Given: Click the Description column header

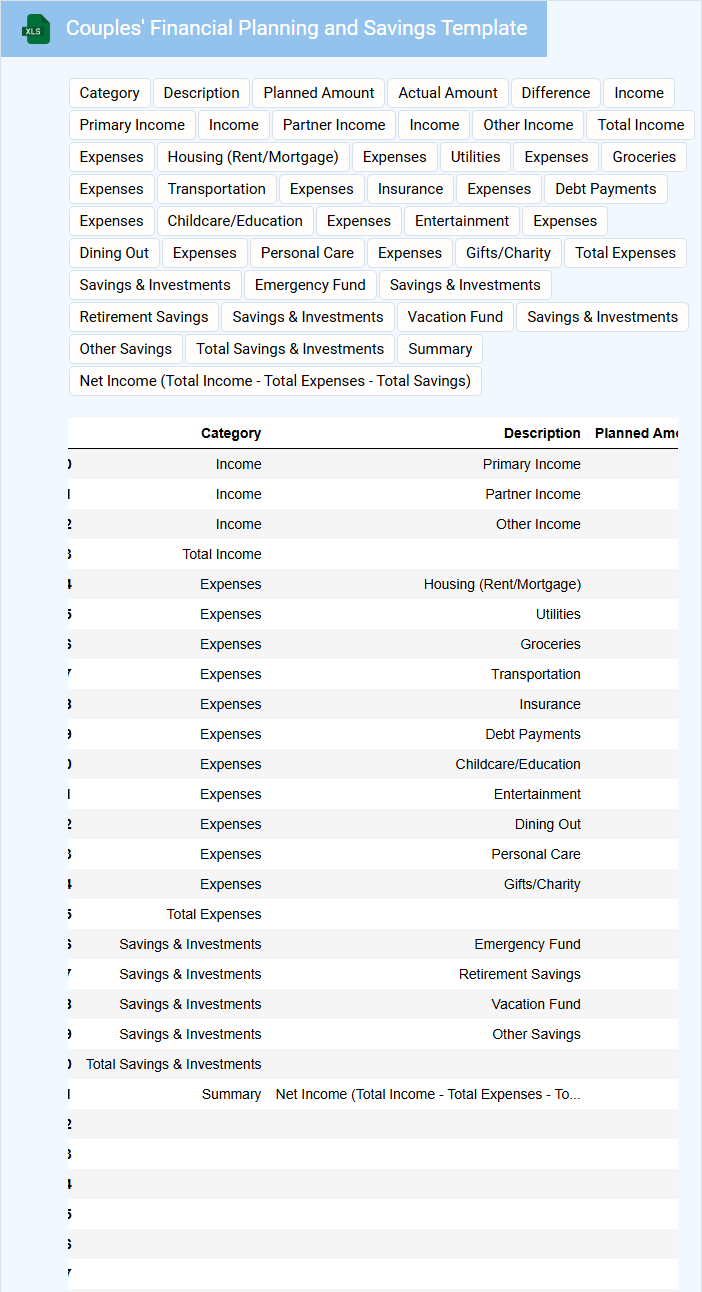Looking at the screenshot, I should pos(542,433).
